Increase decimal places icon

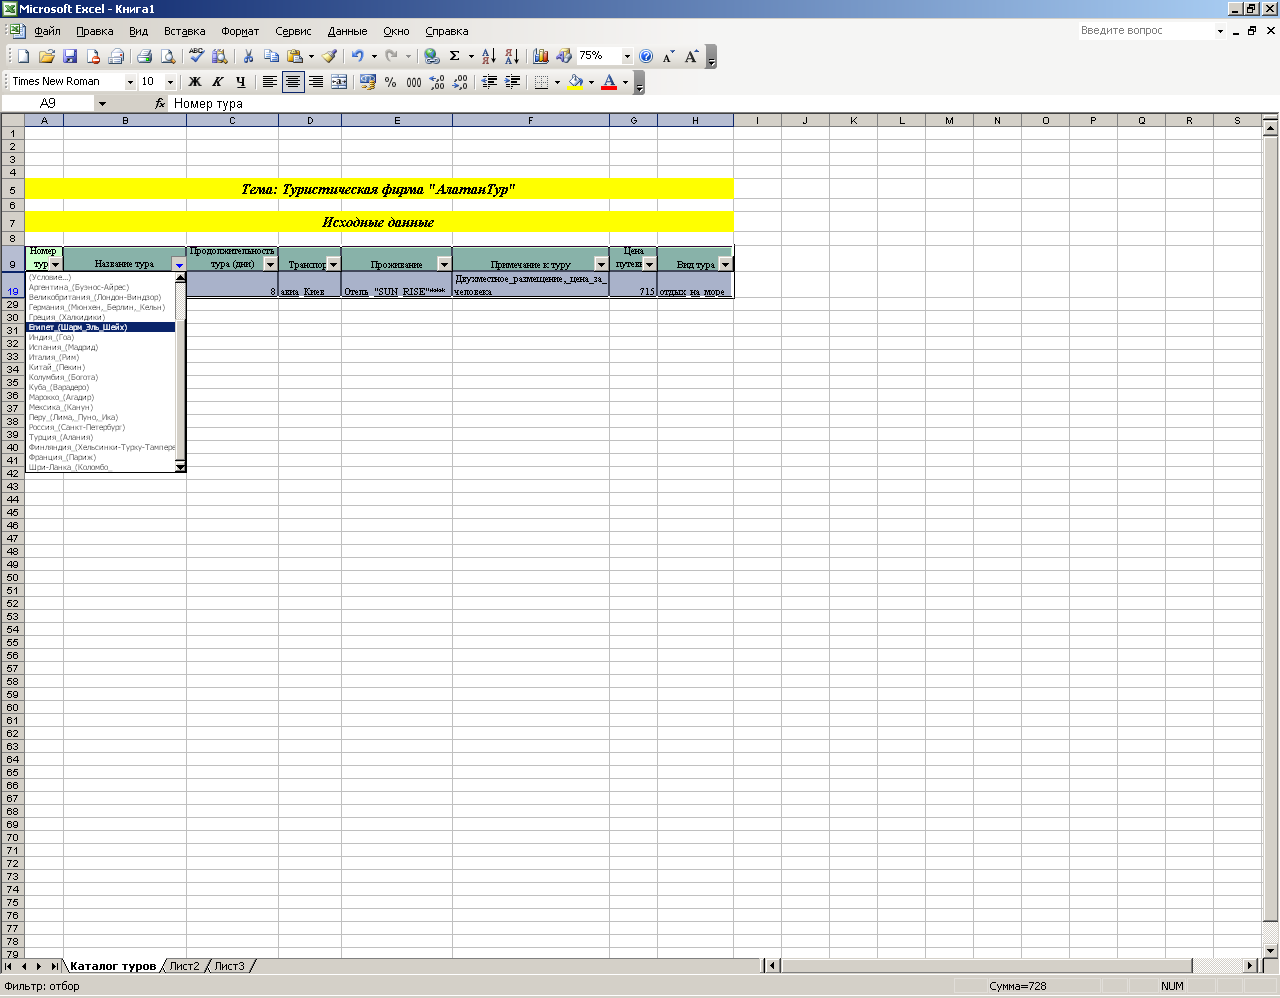[x=437, y=82]
